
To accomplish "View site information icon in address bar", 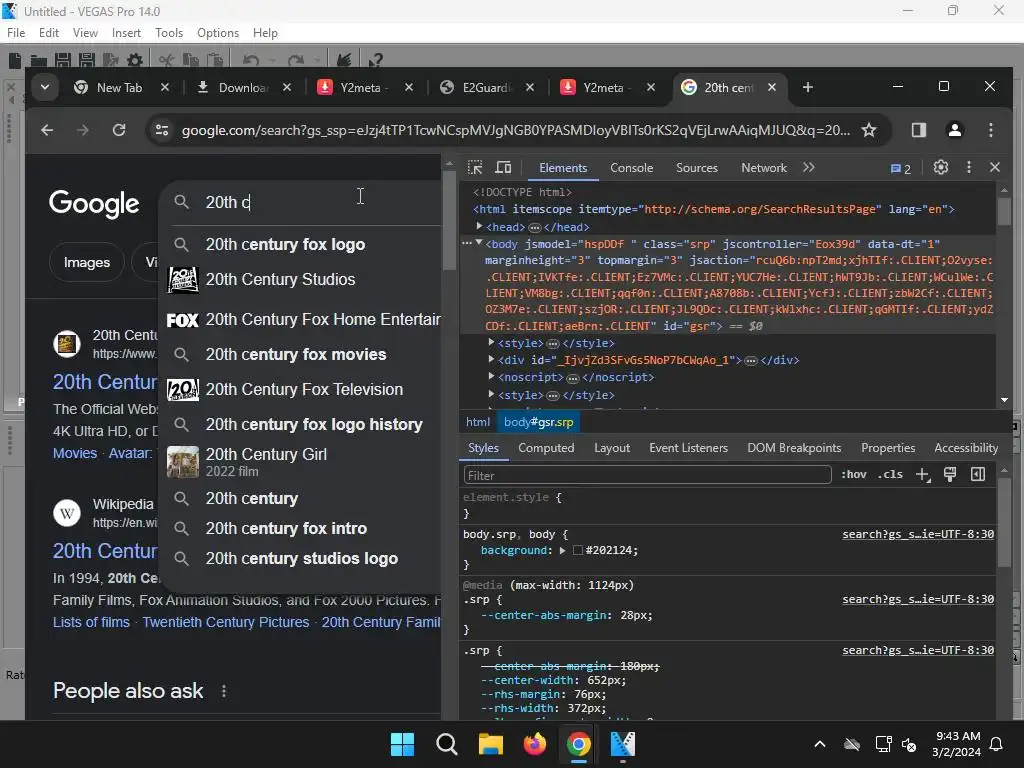I will coord(161,130).
